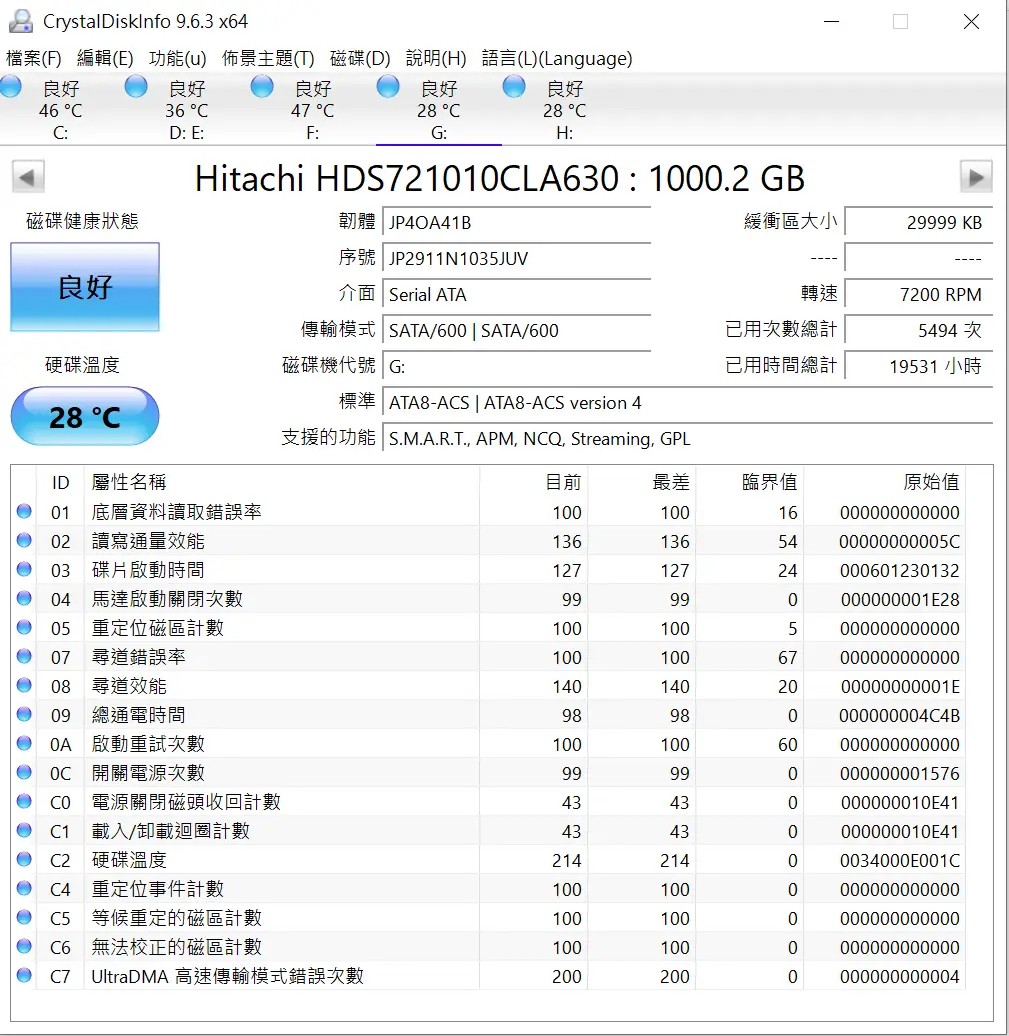Open the 語言(L)(Language) menu
Screen dimensions: 1009x1036
click(x=557, y=59)
